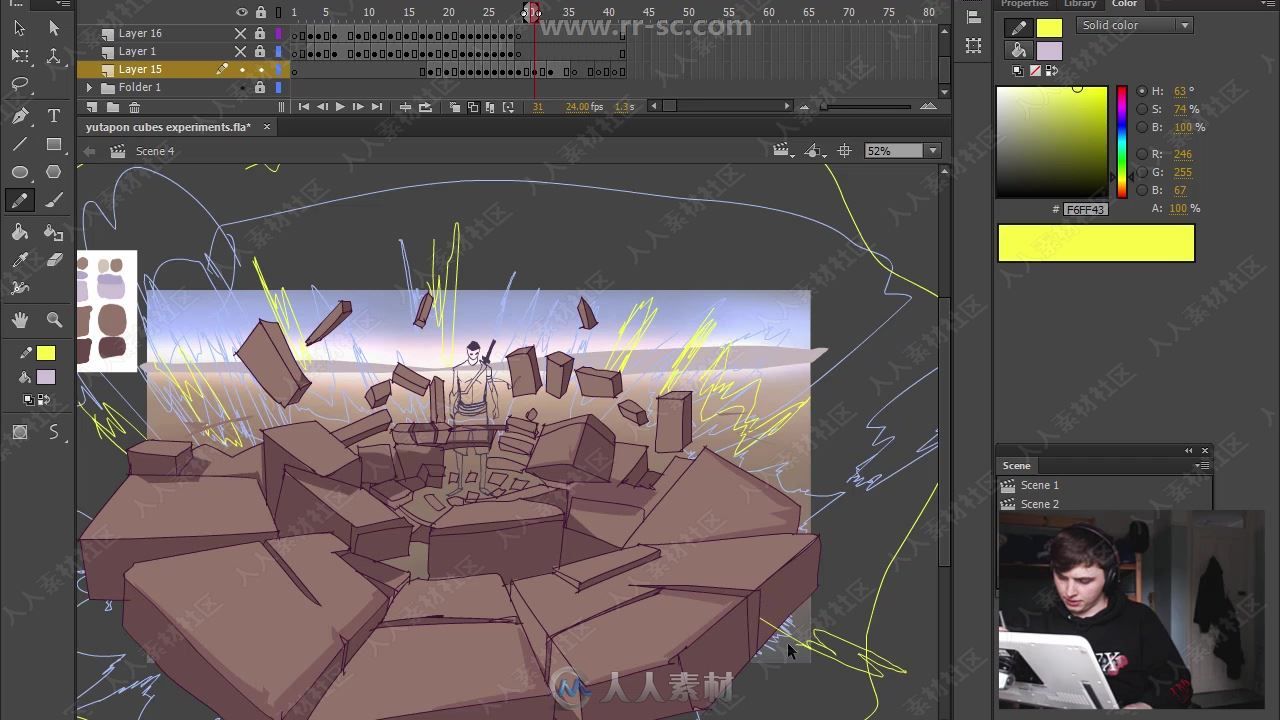The width and height of the screenshot is (1280, 720).
Task: Select the Eyedropper tool
Action: point(20,260)
